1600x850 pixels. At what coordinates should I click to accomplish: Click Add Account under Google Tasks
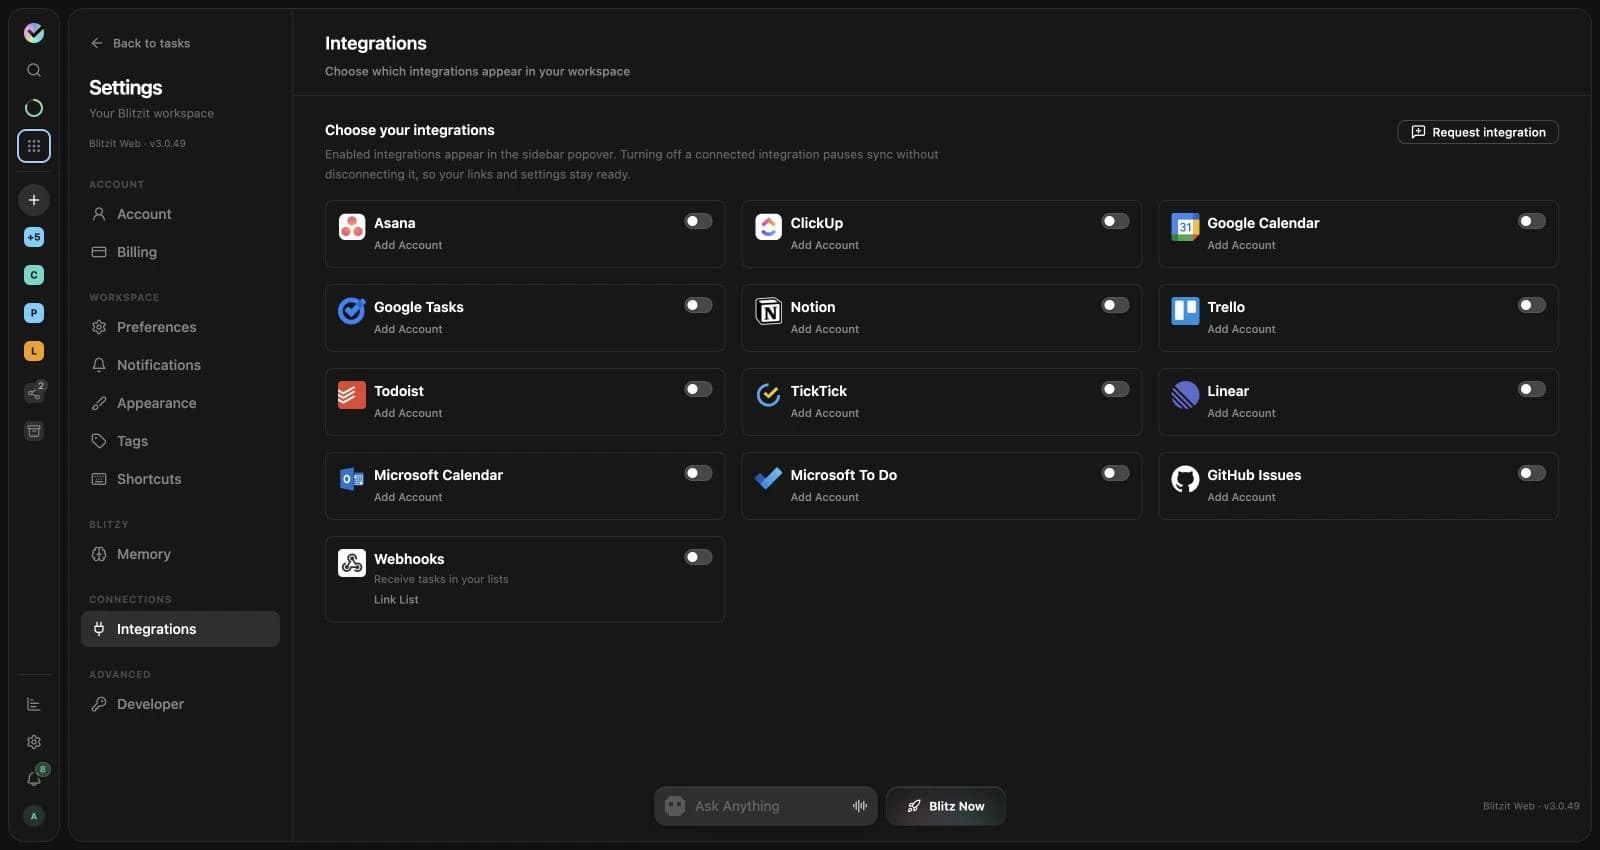[x=408, y=329]
